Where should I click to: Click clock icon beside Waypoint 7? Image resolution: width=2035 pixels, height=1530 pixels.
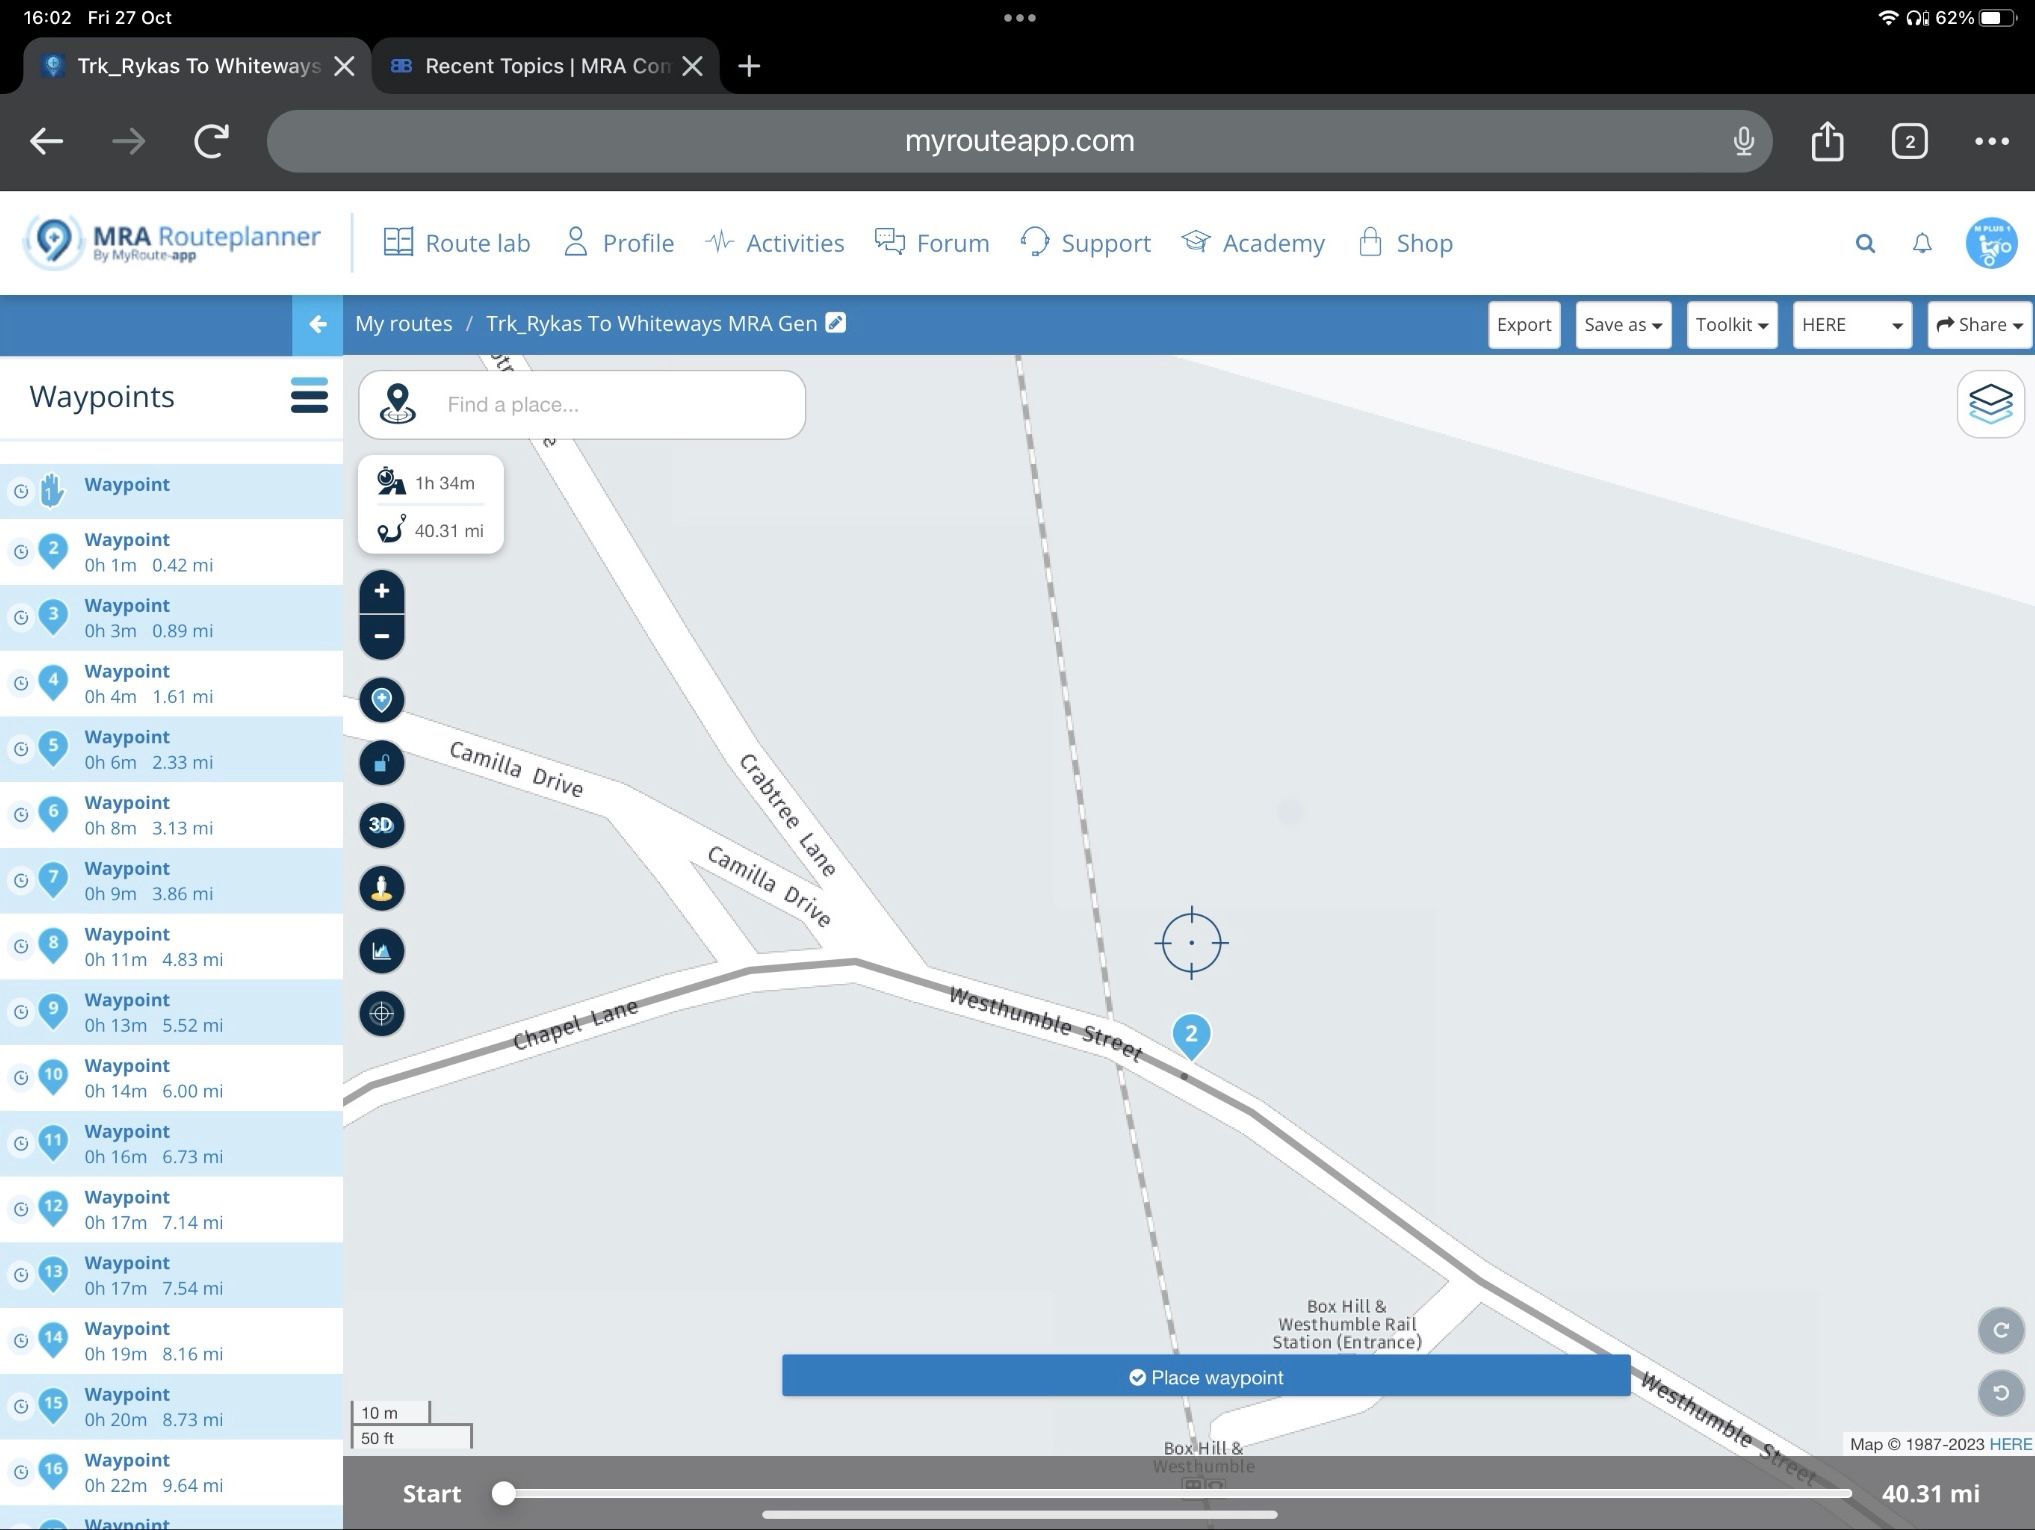click(20, 881)
